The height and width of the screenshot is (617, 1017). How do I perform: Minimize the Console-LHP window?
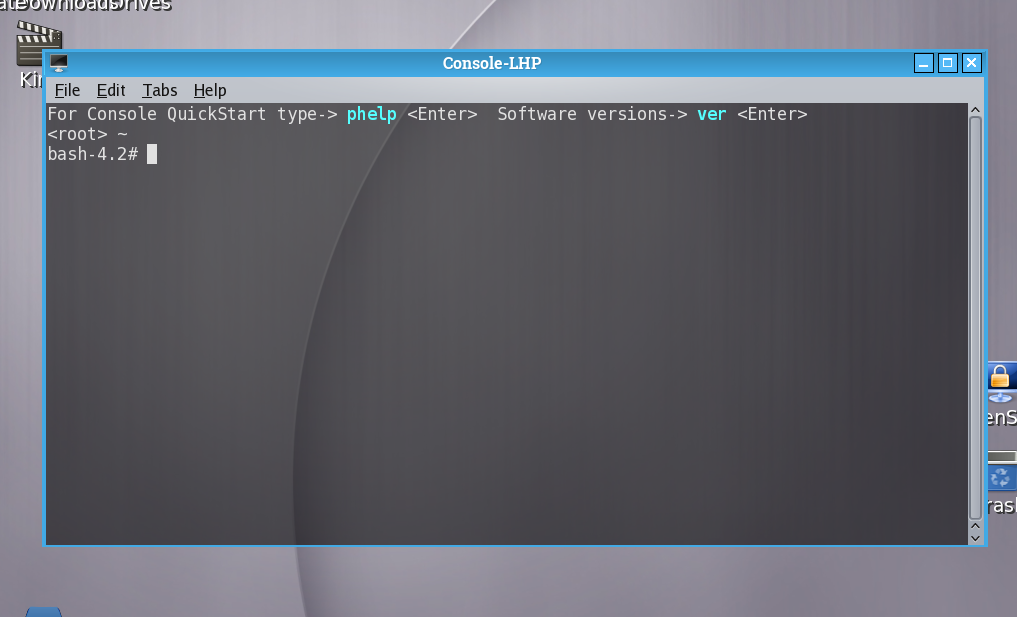click(924, 63)
